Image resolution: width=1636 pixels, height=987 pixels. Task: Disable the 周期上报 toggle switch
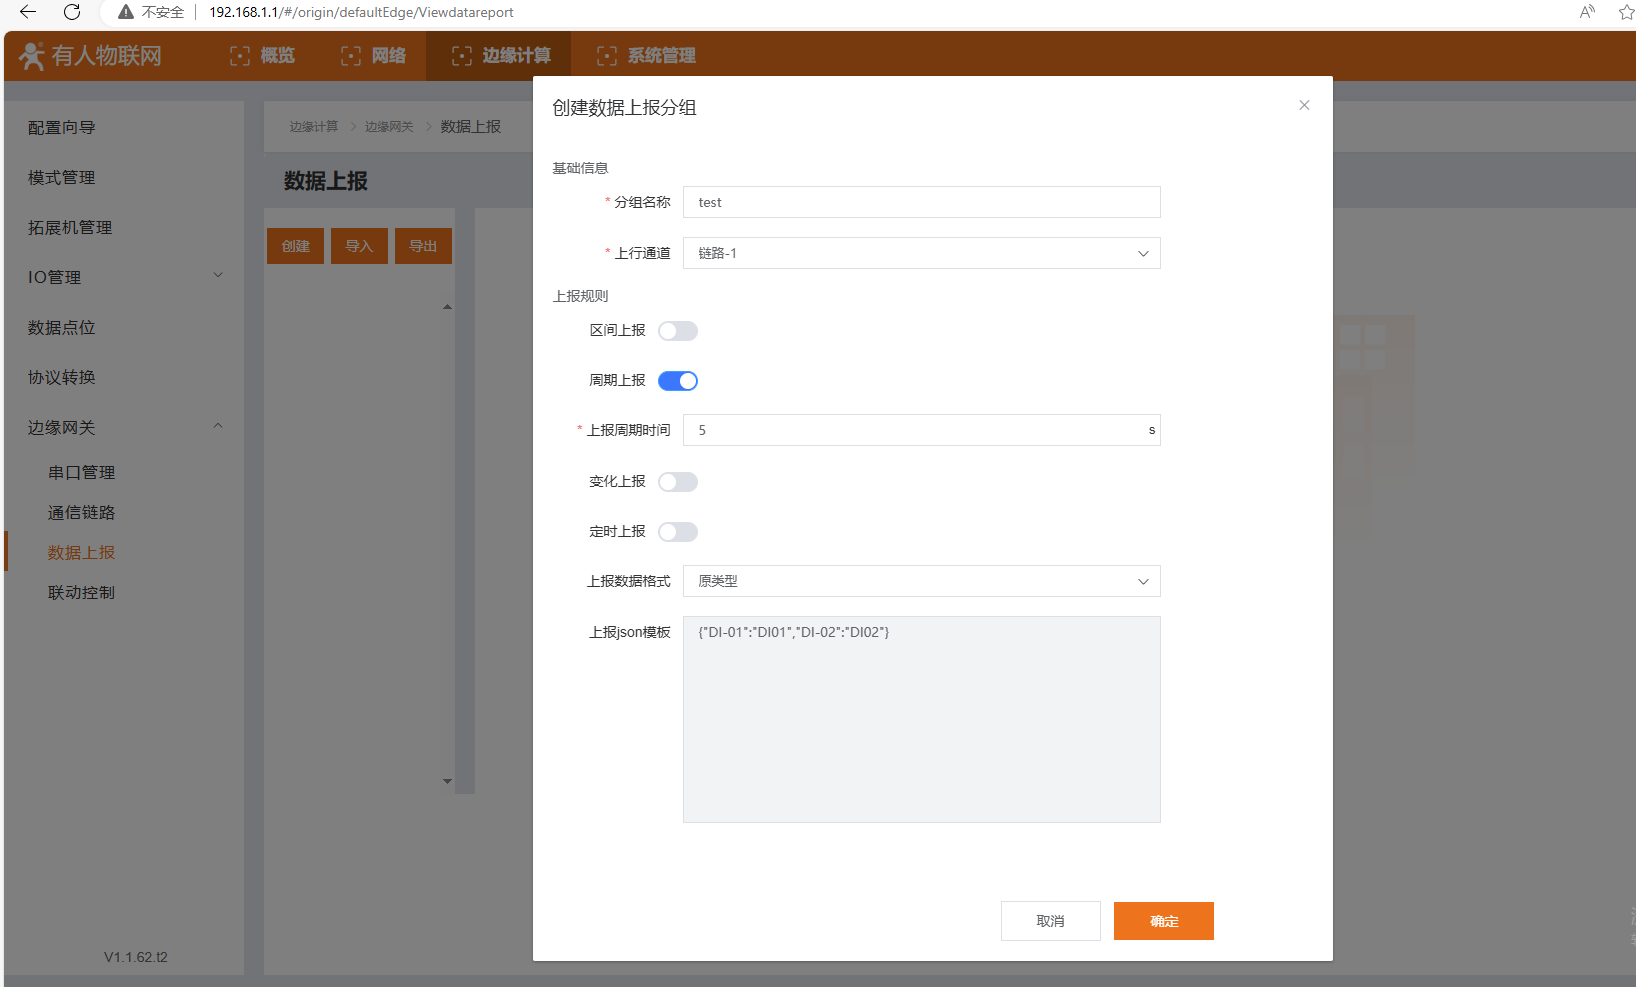point(677,381)
